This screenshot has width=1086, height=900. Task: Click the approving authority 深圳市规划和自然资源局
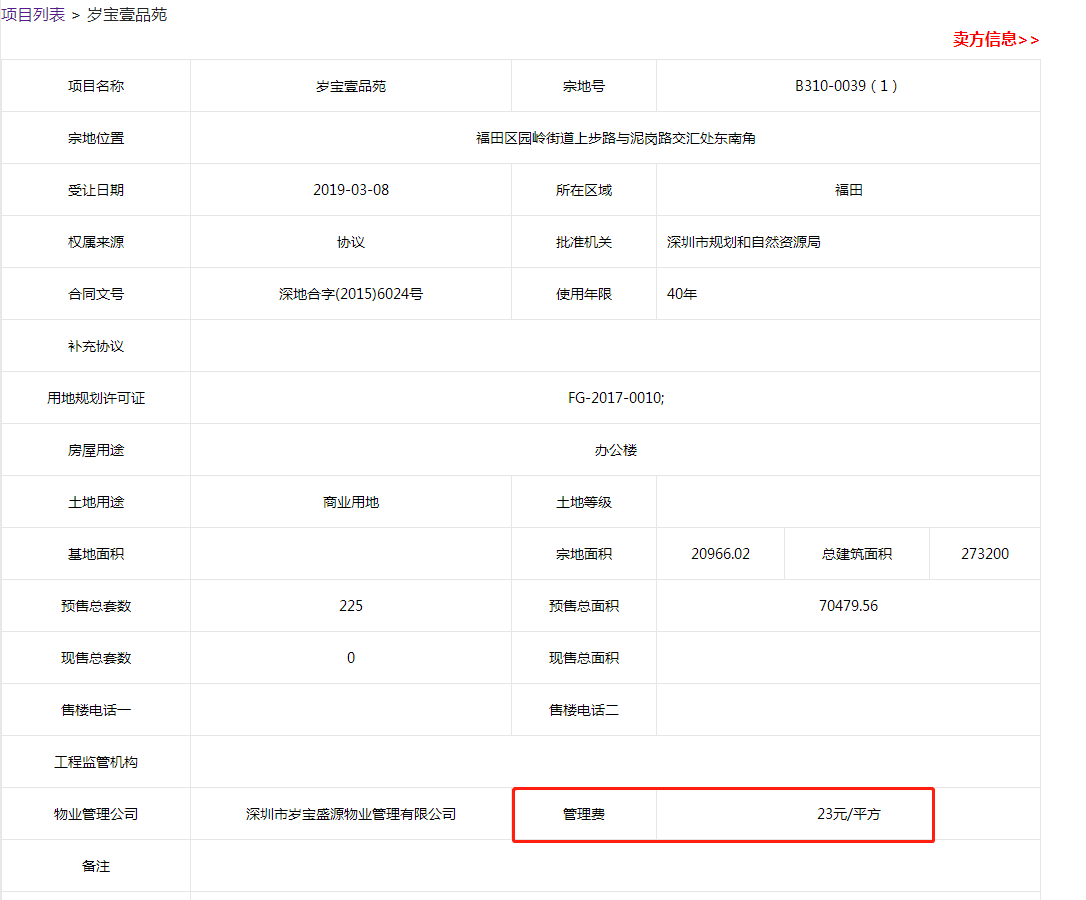[744, 242]
